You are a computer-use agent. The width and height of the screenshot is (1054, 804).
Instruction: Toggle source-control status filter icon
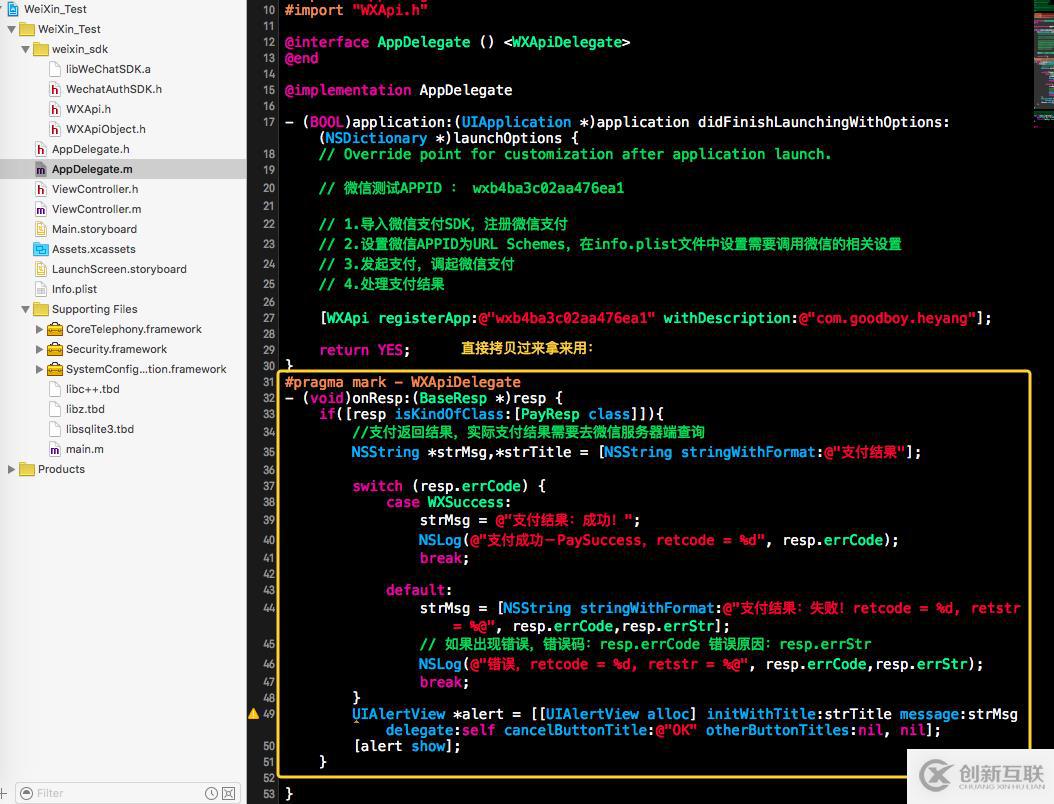(x=229, y=794)
